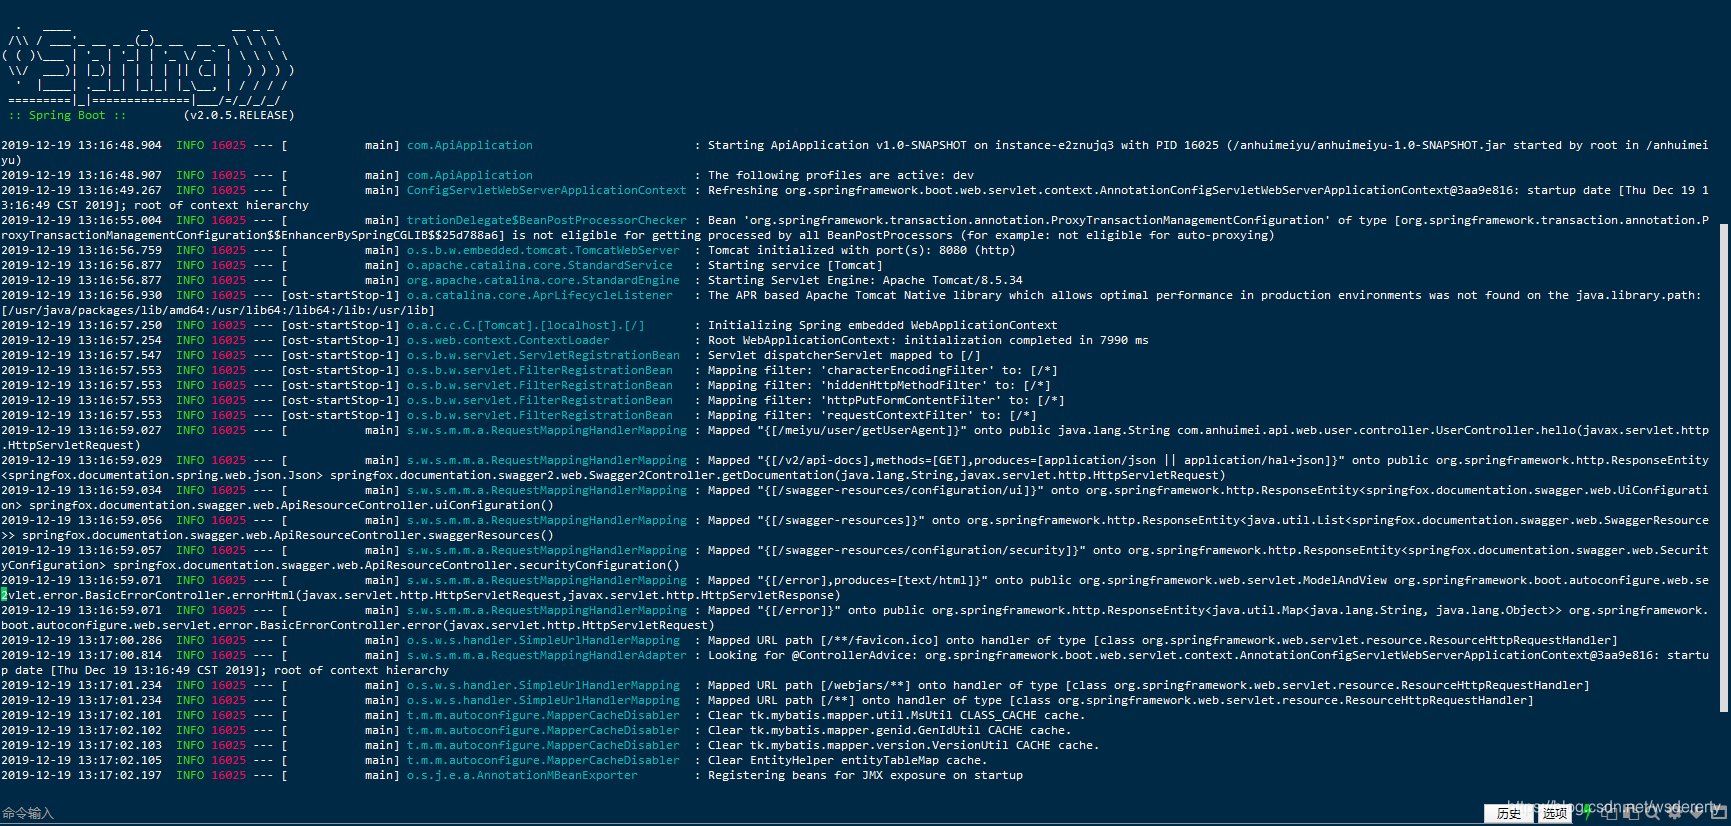
Task: Click the paste icon in bottom toolbar
Action: pos(1631,813)
